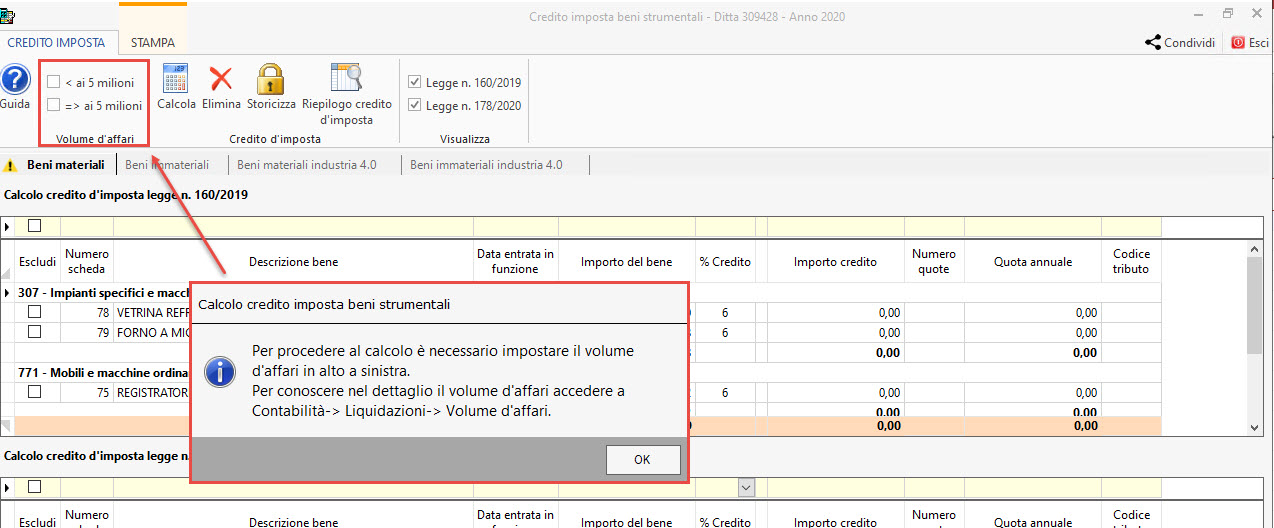This screenshot has width=1274, height=528.
Task: Click the Numero quote cell of scheda 78
Action: coord(934,312)
